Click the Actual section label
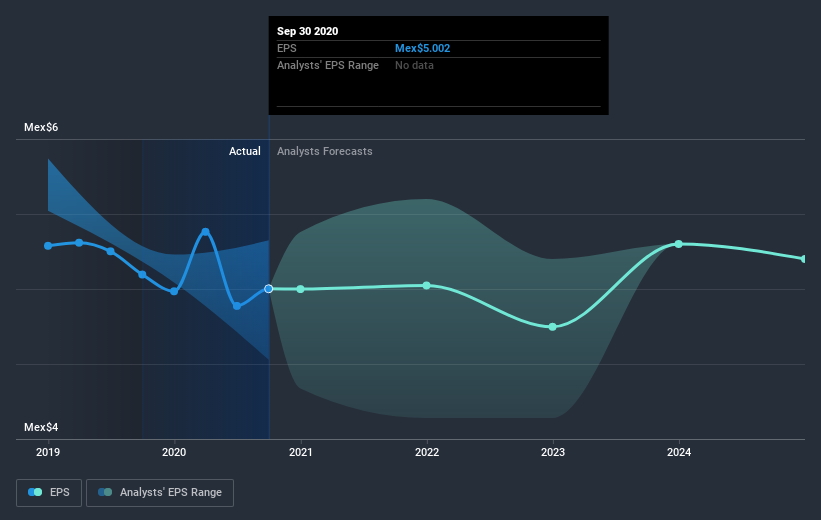The image size is (821, 520). [x=245, y=151]
